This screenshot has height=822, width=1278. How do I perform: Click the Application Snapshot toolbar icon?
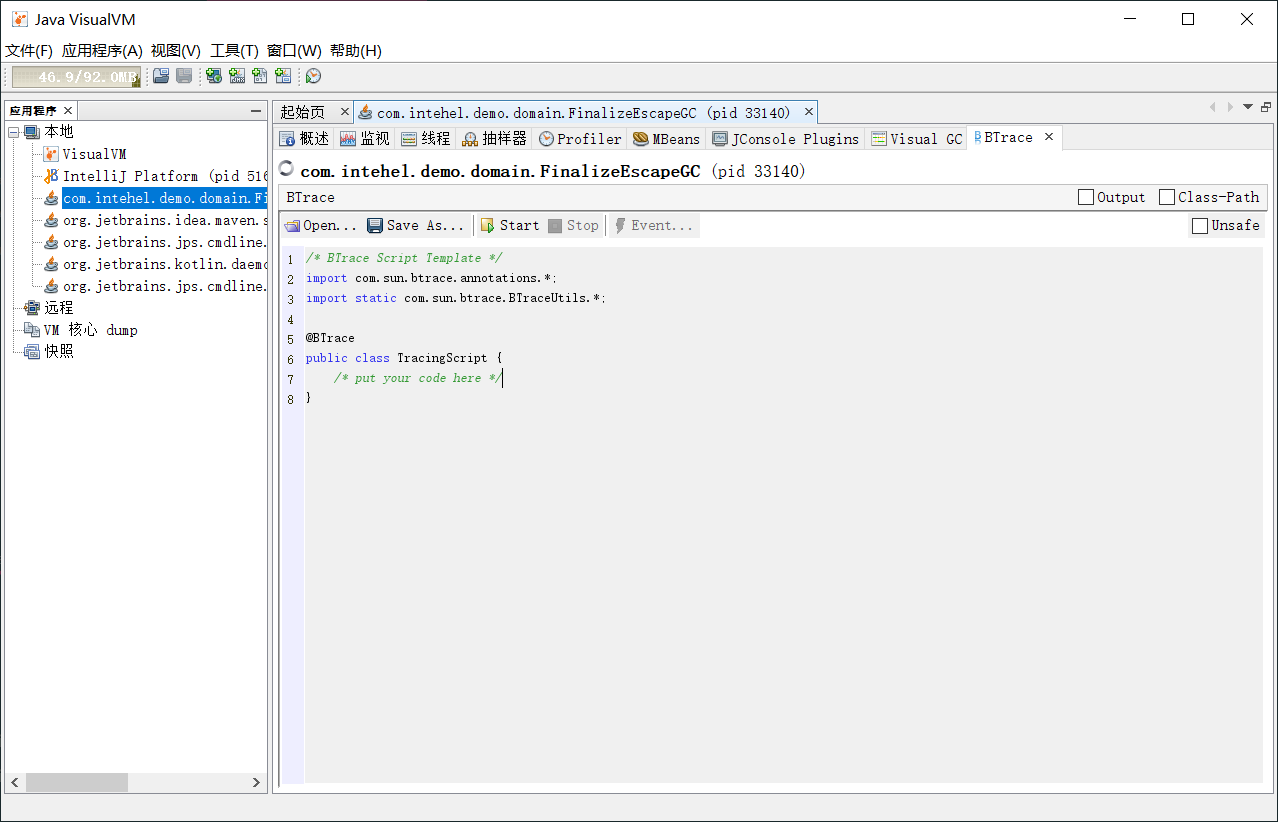click(283, 76)
